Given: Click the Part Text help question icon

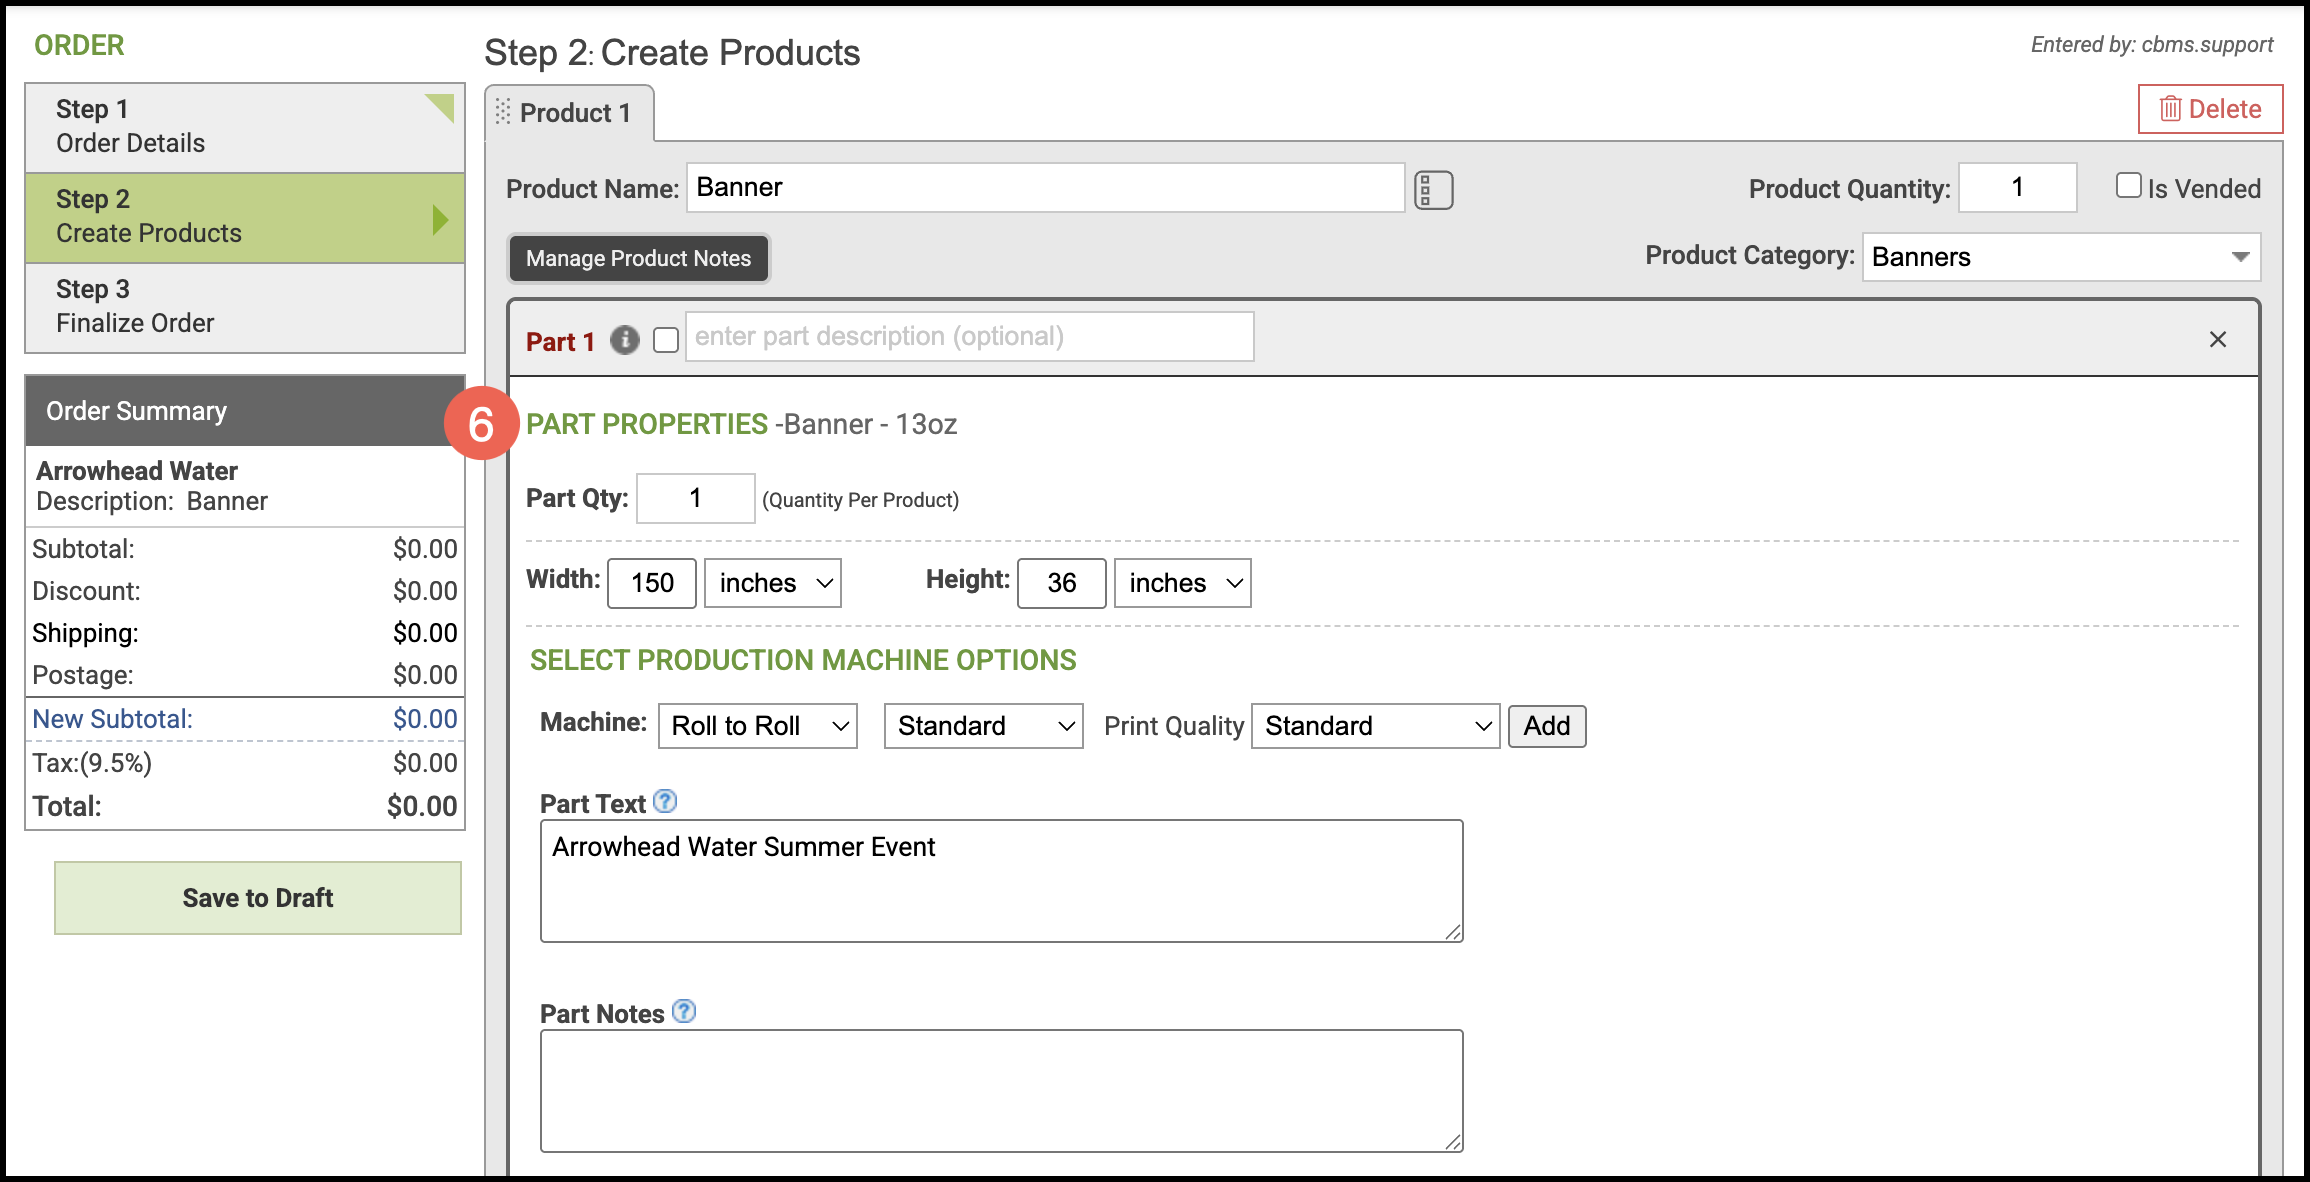Looking at the screenshot, I should (x=665, y=802).
